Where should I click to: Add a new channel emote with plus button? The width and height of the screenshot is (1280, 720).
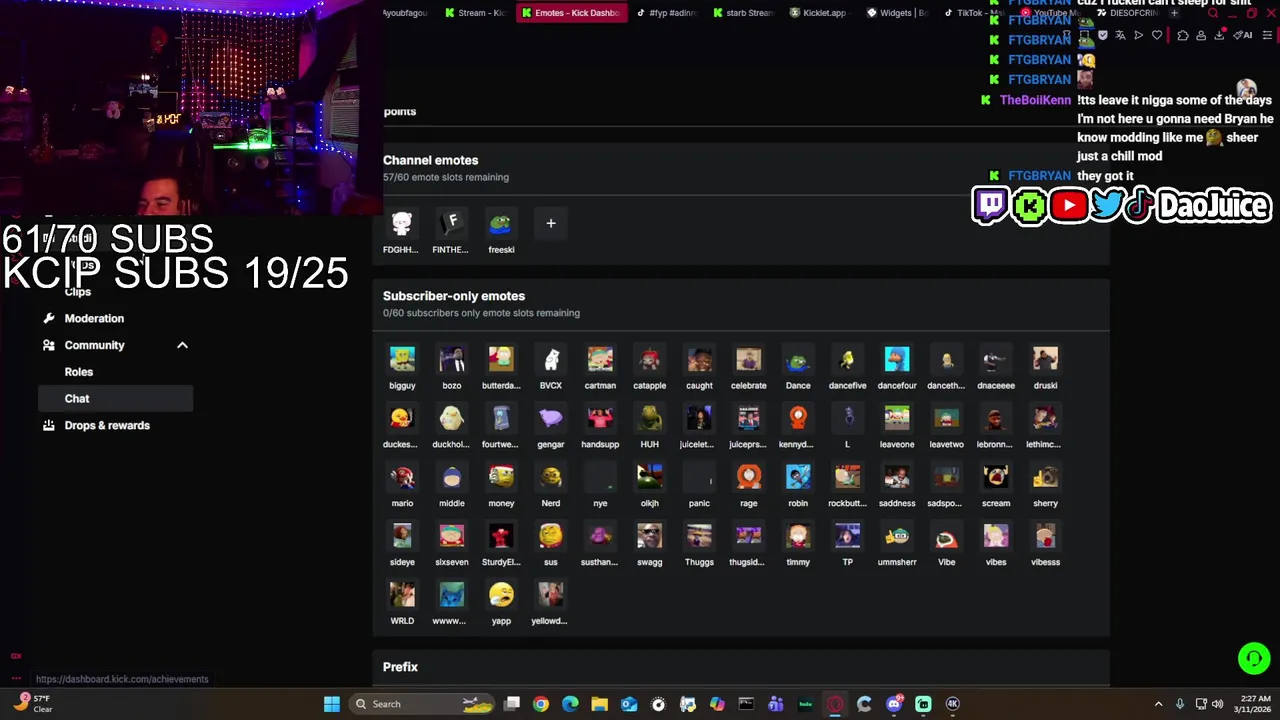[550, 223]
